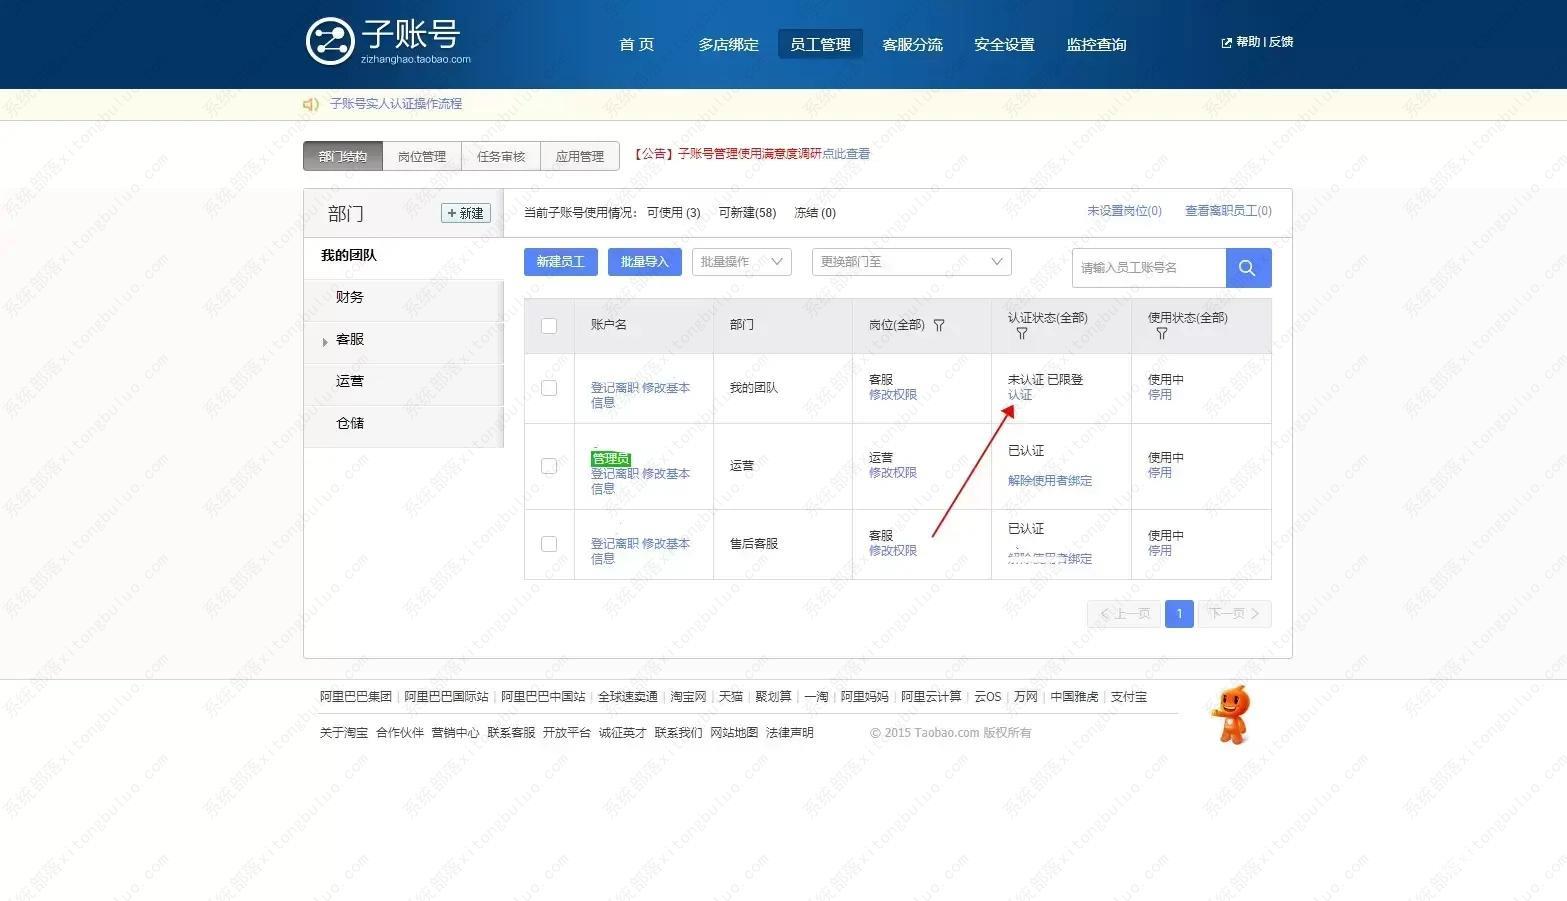1567x901 pixels.
Task: Click the 下一页 pagination button
Action: pos(1234,613)
